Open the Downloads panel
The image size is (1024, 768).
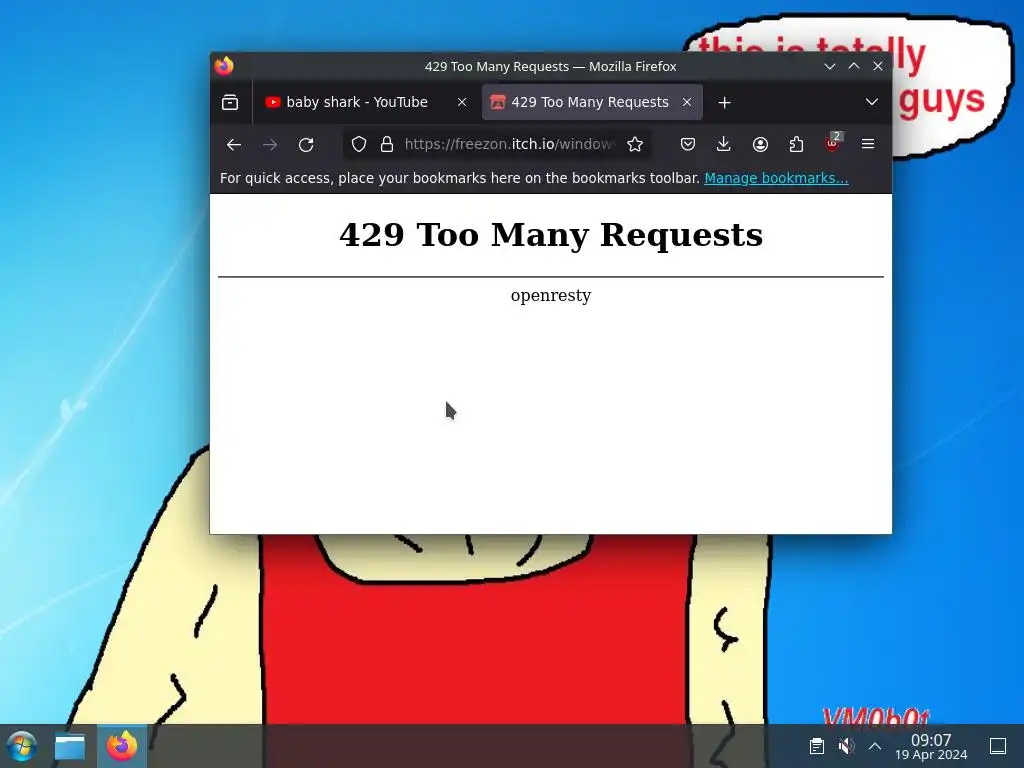[x=724, y=144]
